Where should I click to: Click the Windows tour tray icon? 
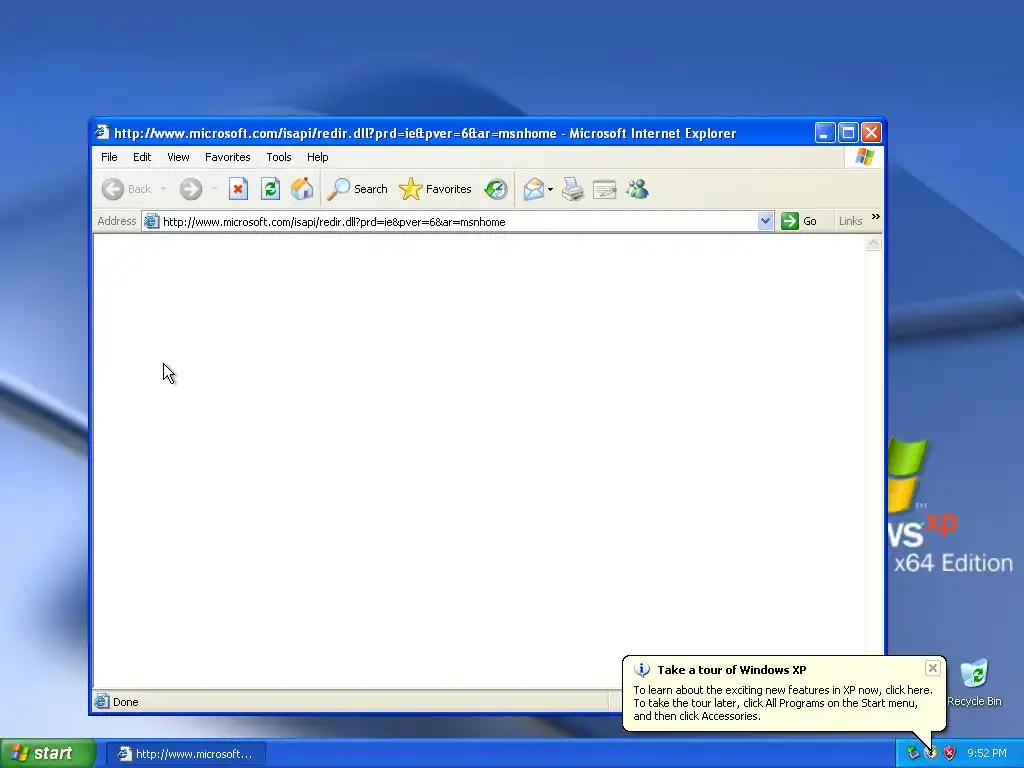[931, 753]
